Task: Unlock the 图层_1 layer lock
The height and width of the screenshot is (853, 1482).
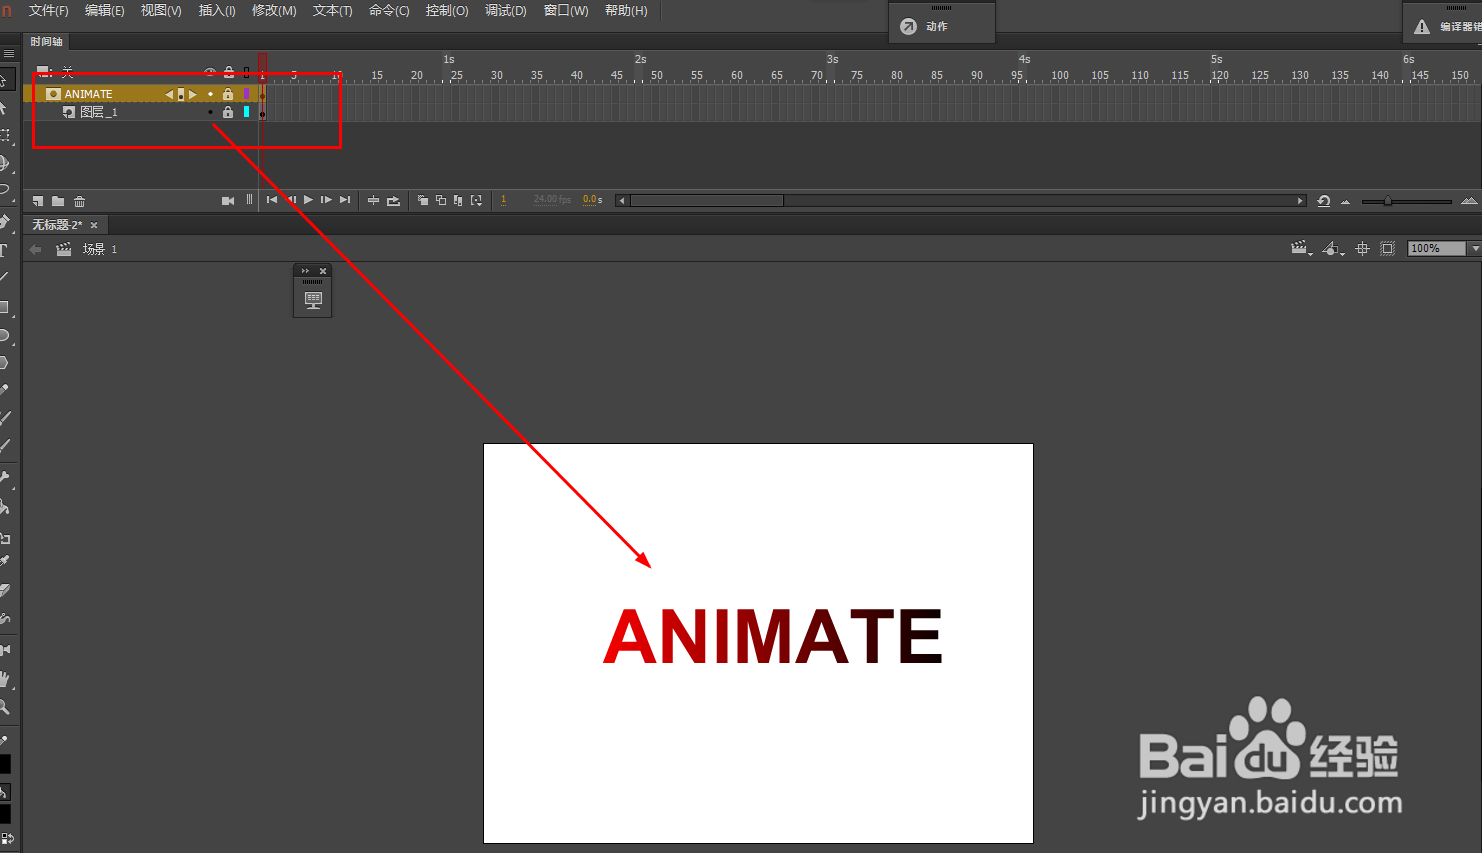Action: (228, 113)
